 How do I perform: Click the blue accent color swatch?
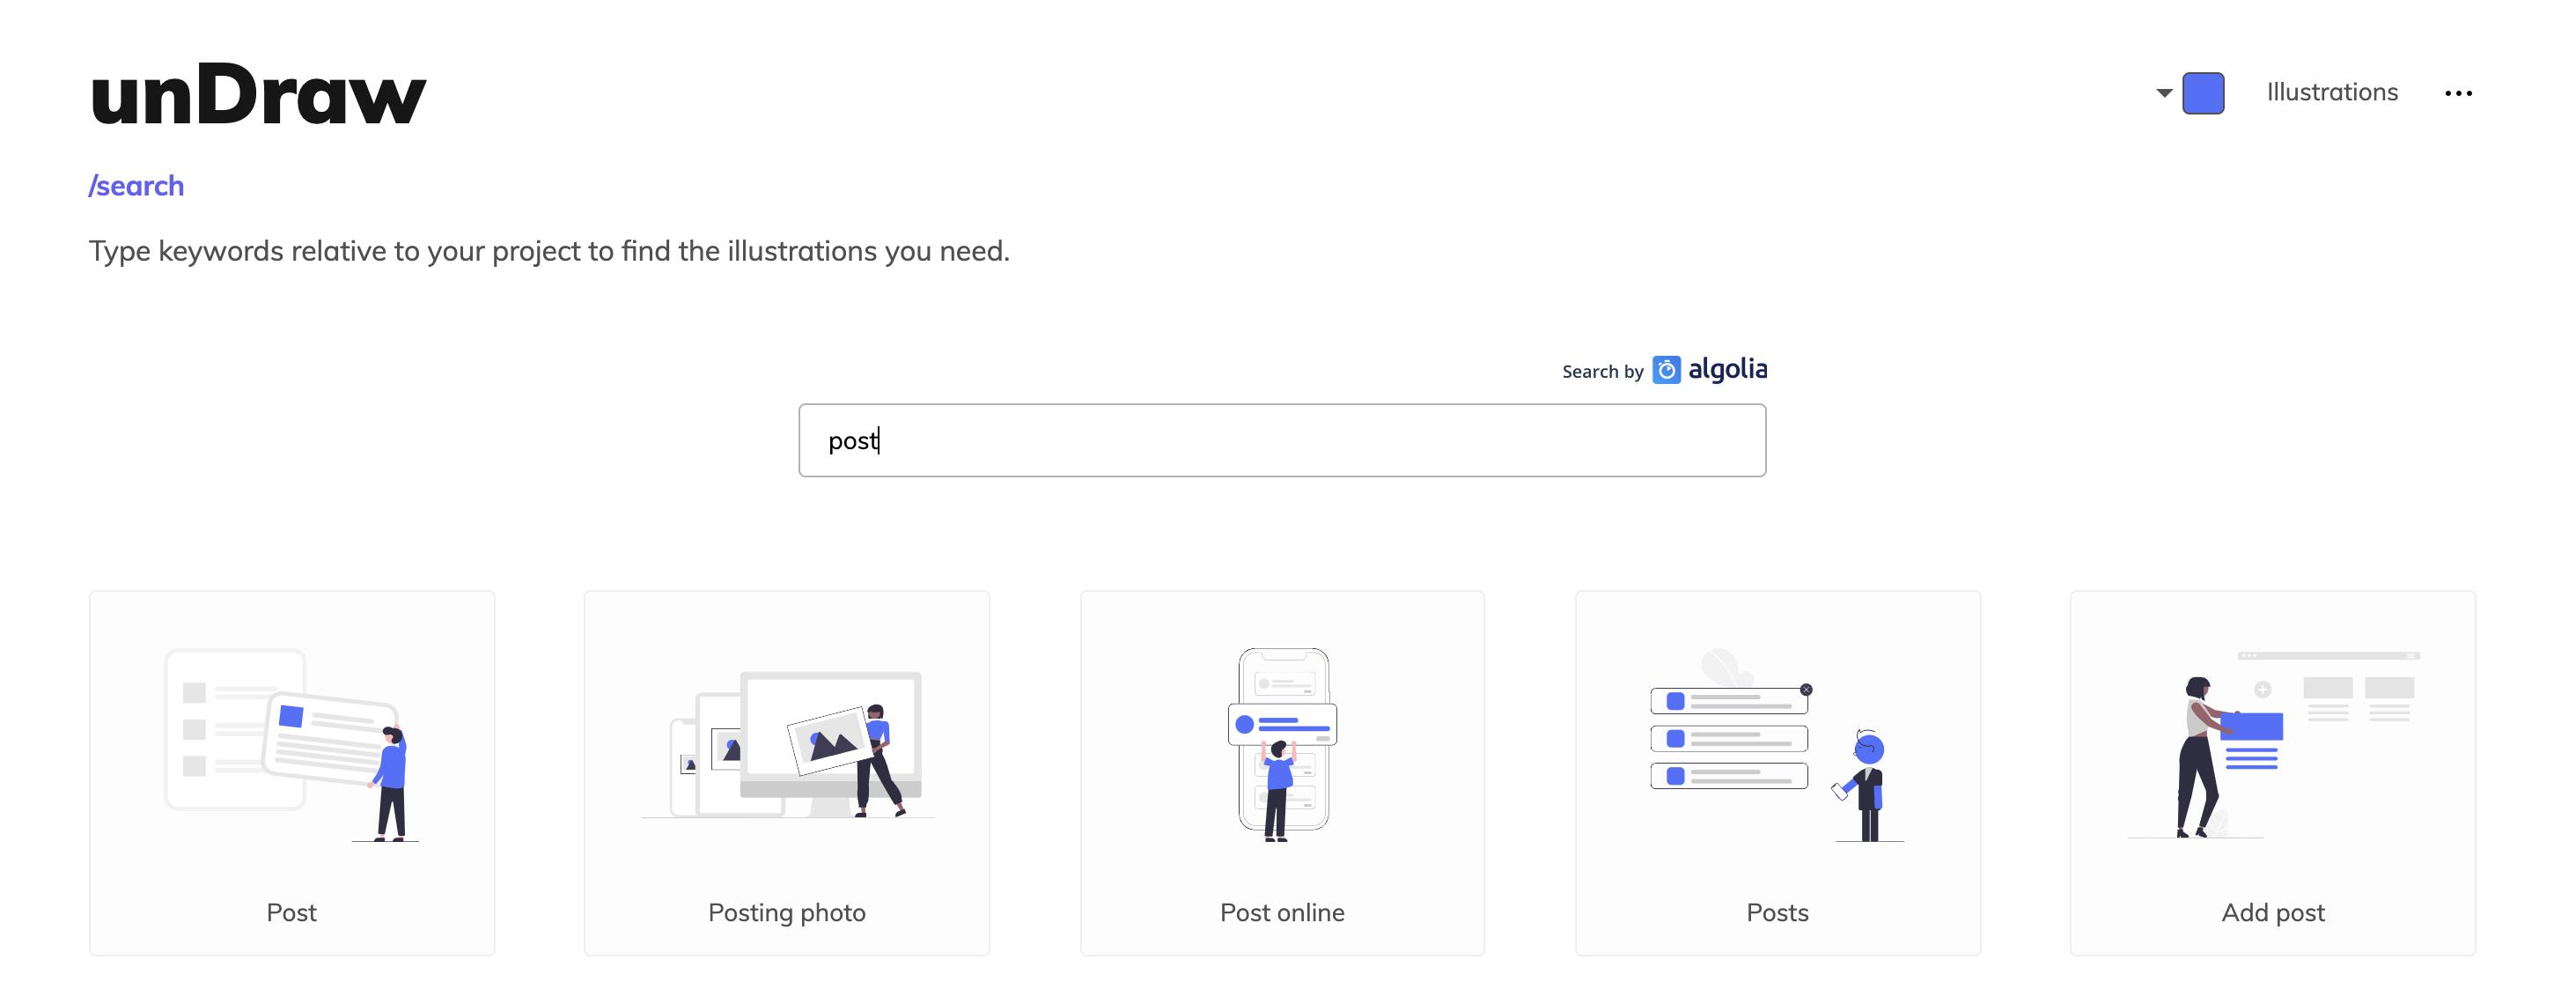[2203, 93]
